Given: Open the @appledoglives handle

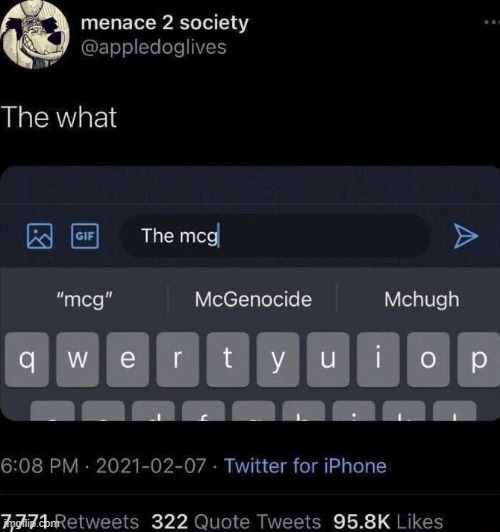Looking at the screenshot, I should (154, 47).
